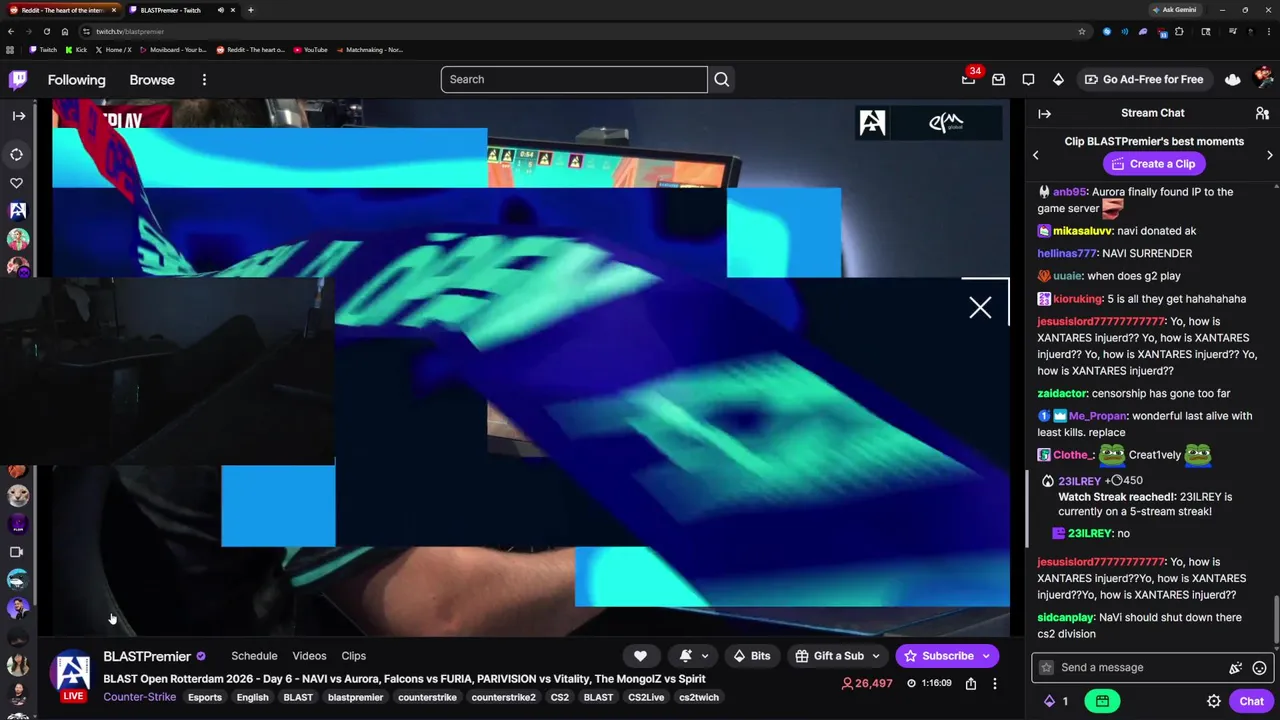This screenshot has width=1280, height=720.
Task: Focus the Twitch search field
Action: pyautogui.click(x=574, y=80)
